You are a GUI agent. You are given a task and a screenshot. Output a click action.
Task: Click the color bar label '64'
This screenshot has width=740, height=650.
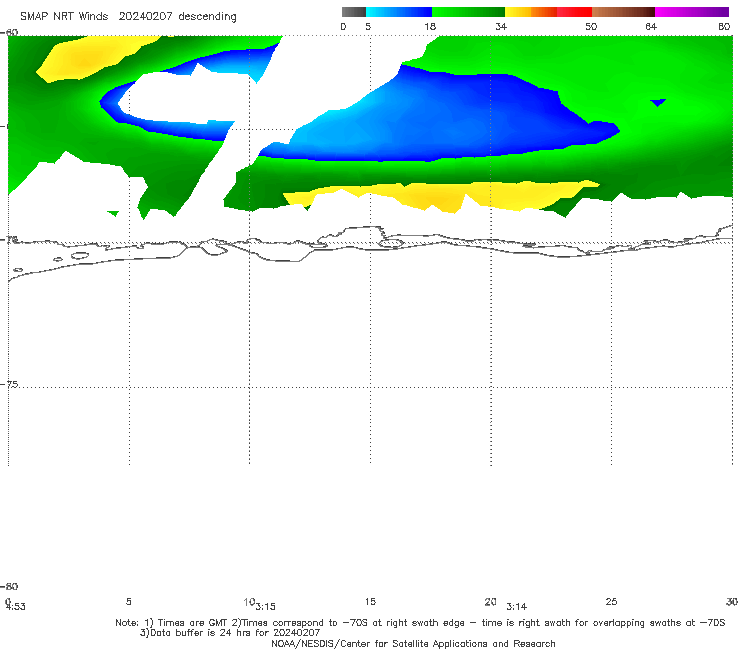[x=651, y=26]
